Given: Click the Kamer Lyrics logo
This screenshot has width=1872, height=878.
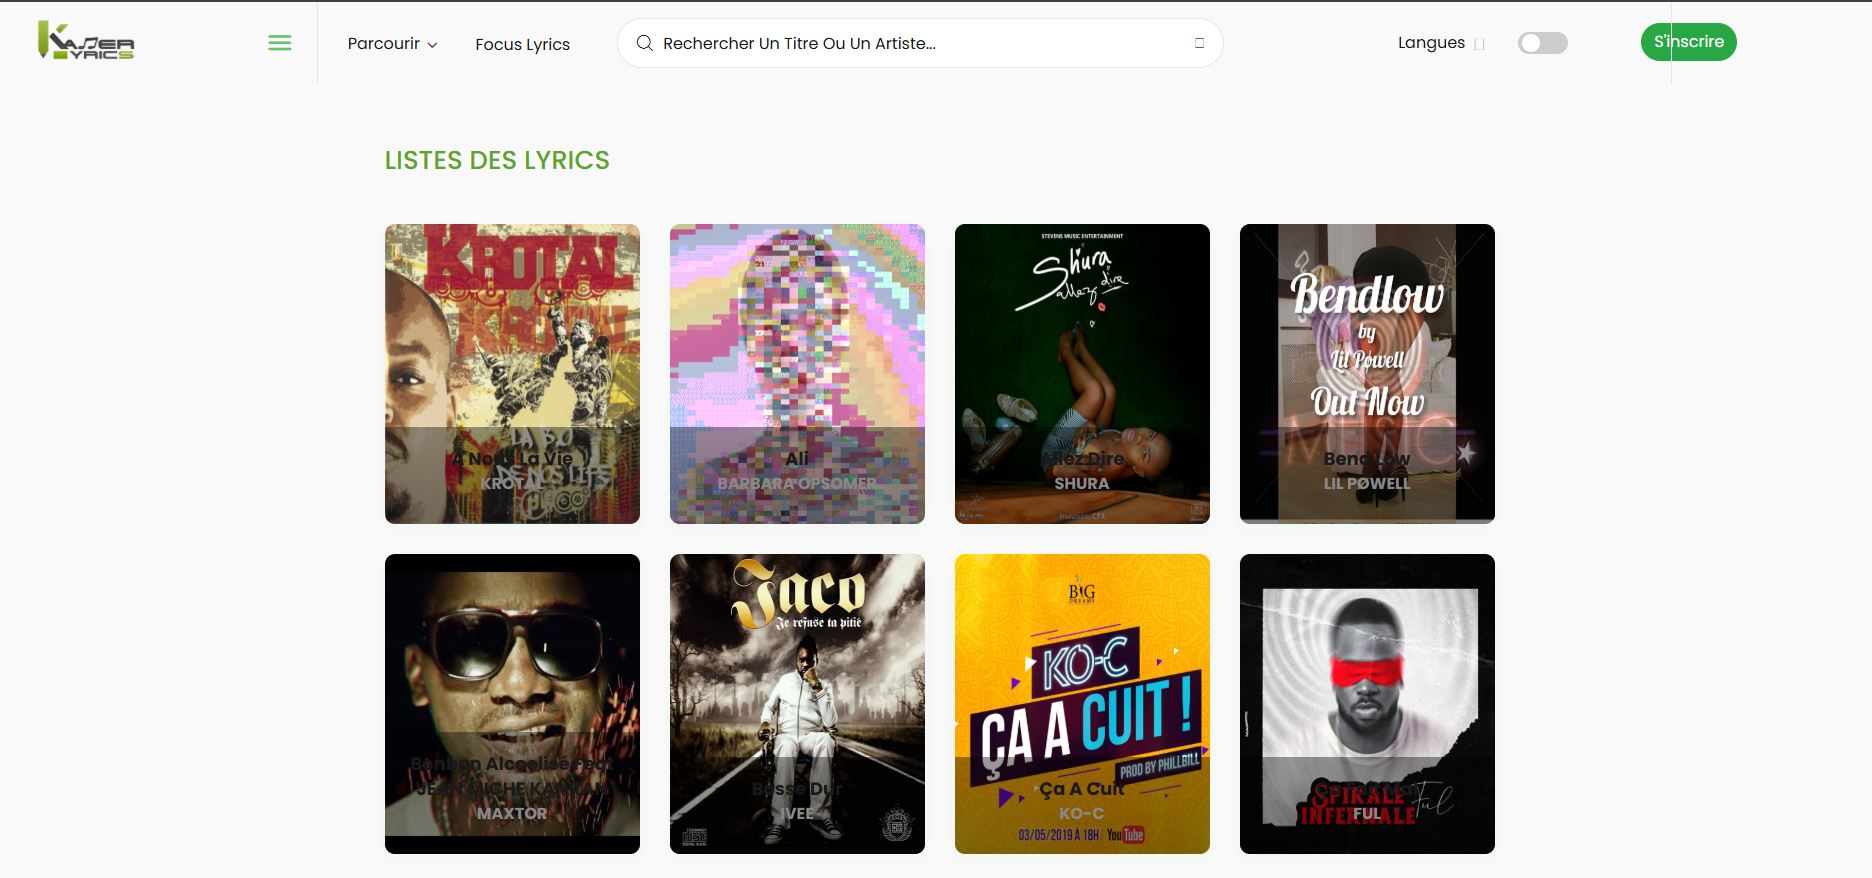Looking at the screenshot, I should (x=86, y=41).
